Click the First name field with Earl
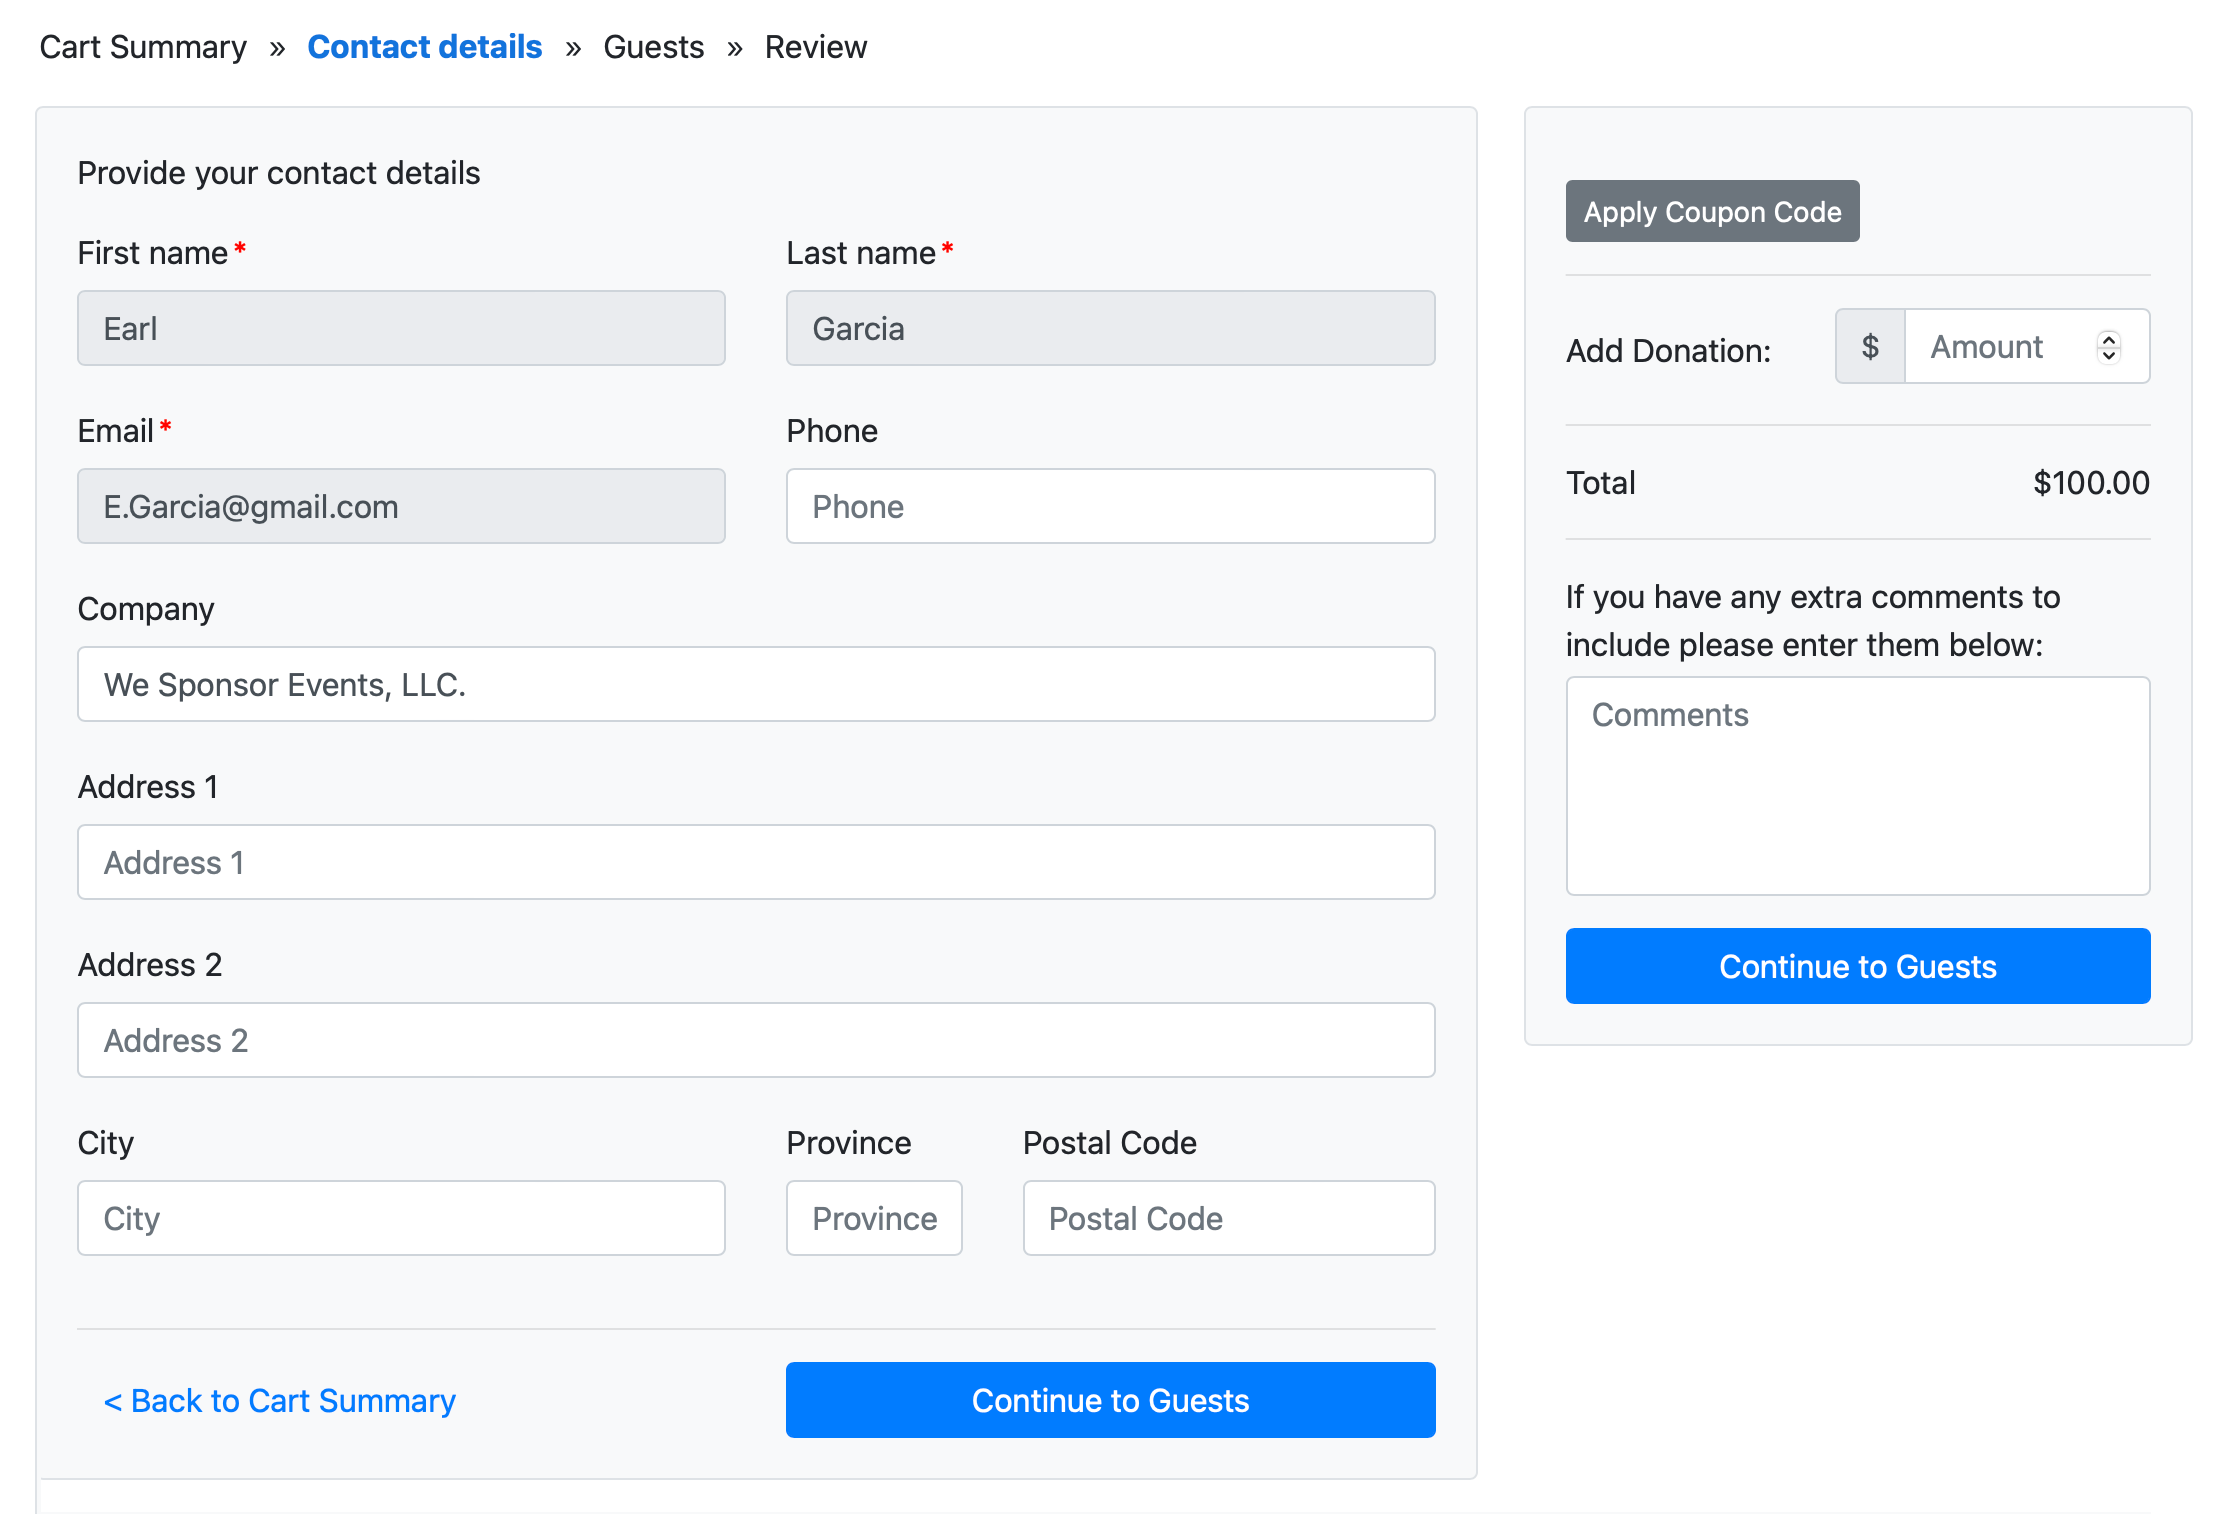 coord(401,328)
